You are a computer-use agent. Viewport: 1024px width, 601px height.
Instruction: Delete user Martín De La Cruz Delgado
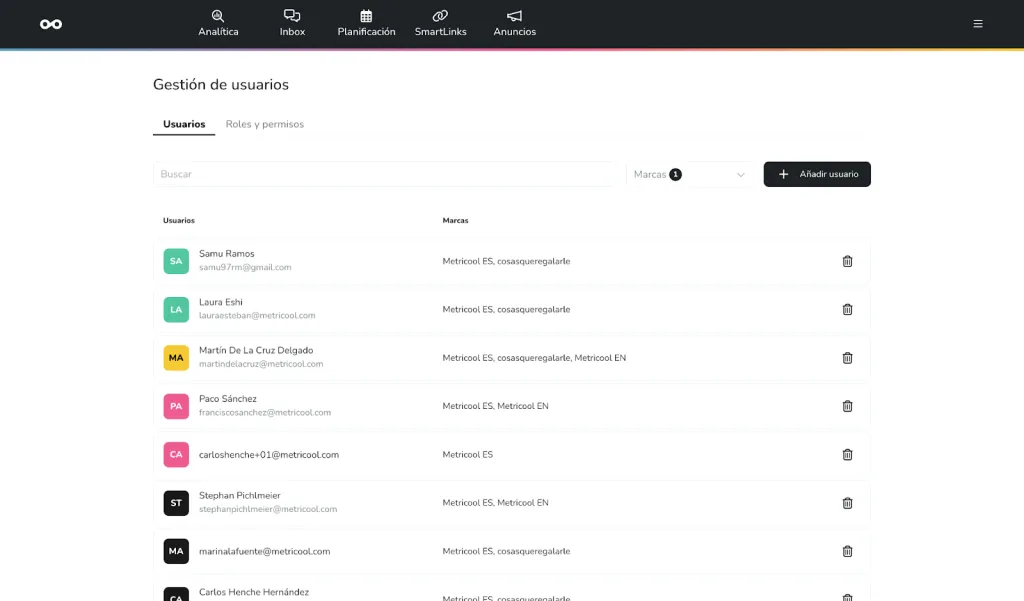coord(847,358)
